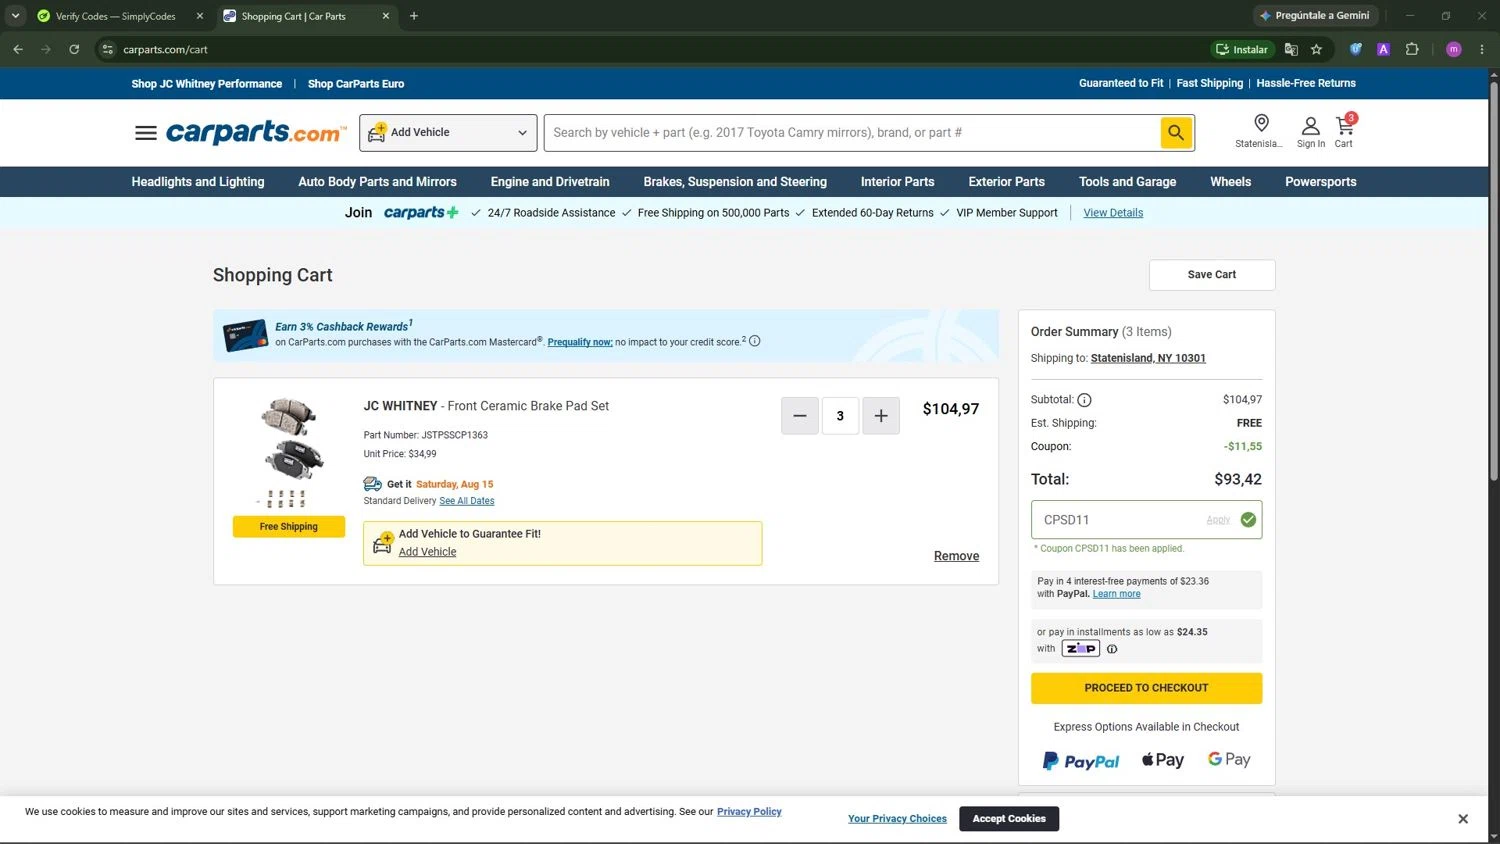Open Tools and Garage menu
This screenshot has height=844, width=1500.
(x=1127, y=182)
